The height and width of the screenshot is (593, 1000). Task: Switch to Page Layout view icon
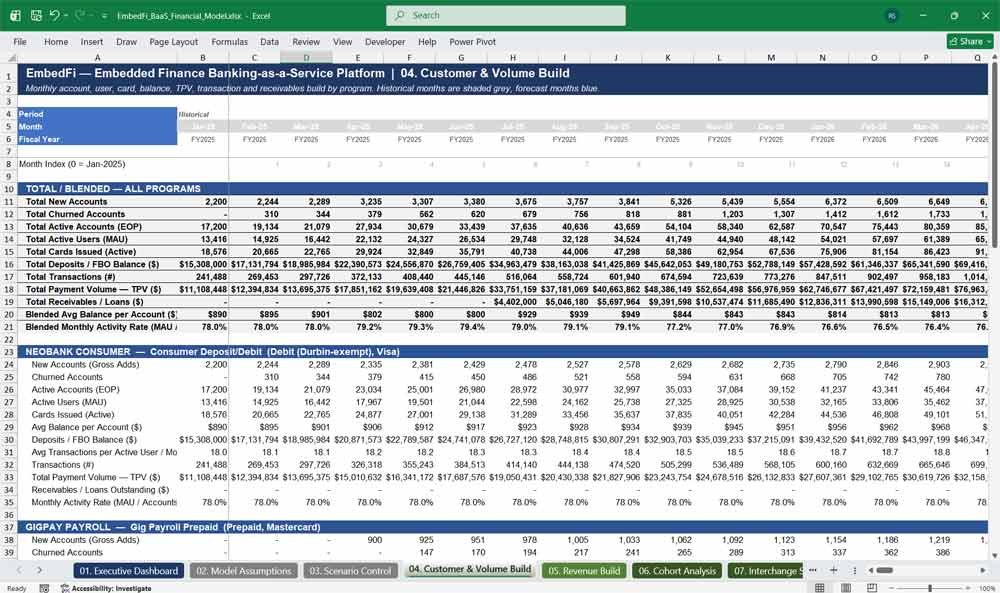point(846,587)
